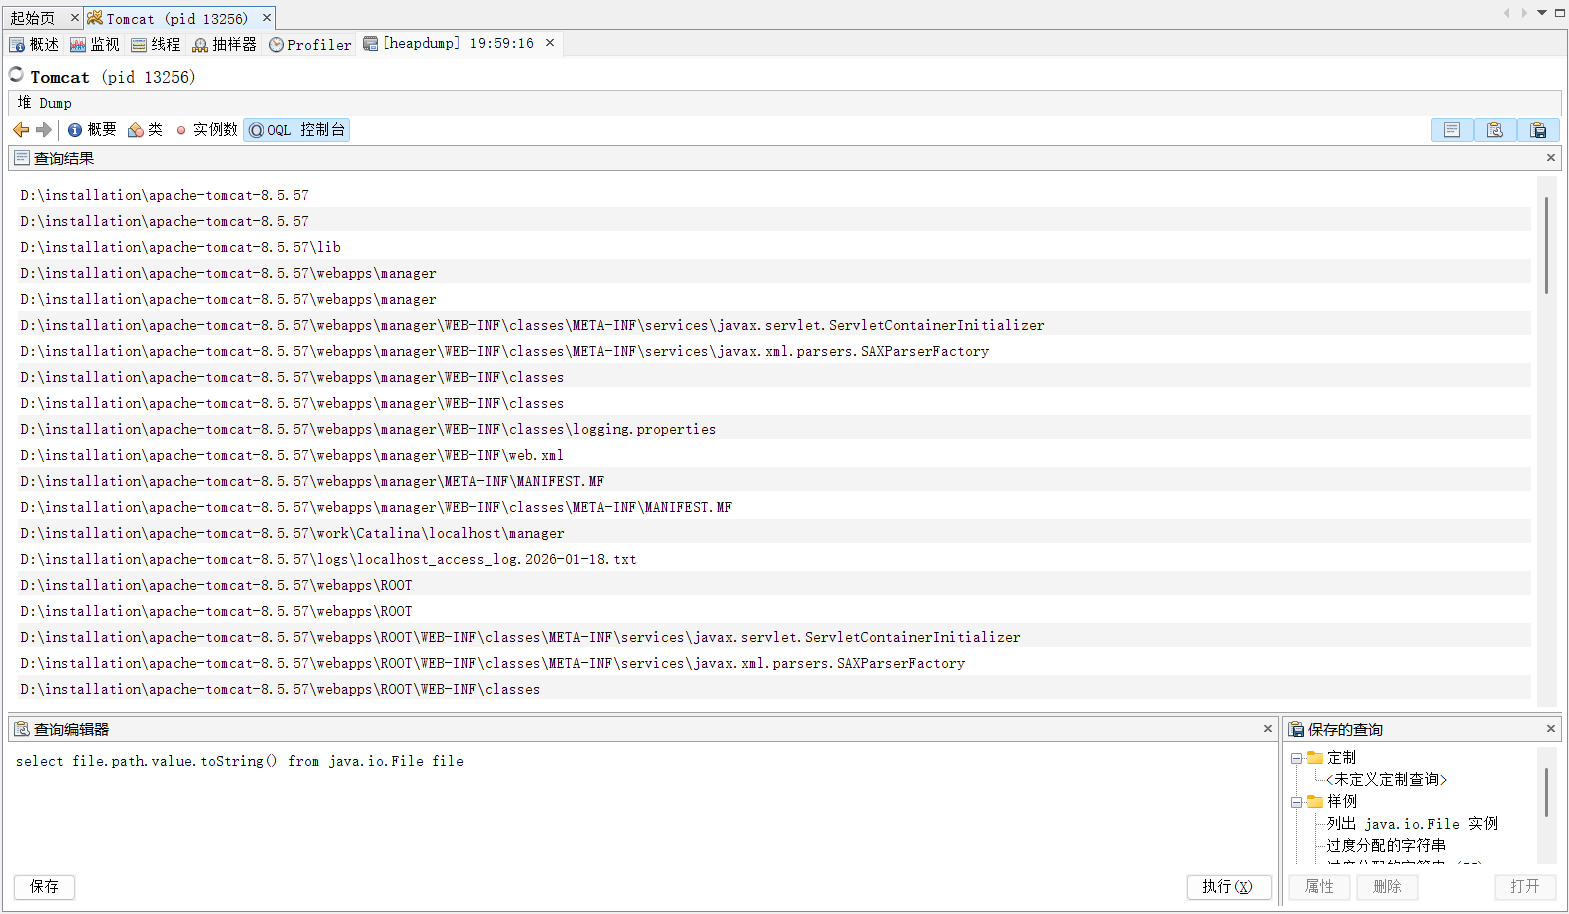Select the localhost_access_log.2026-01-18.txt row

click(774, 559)
